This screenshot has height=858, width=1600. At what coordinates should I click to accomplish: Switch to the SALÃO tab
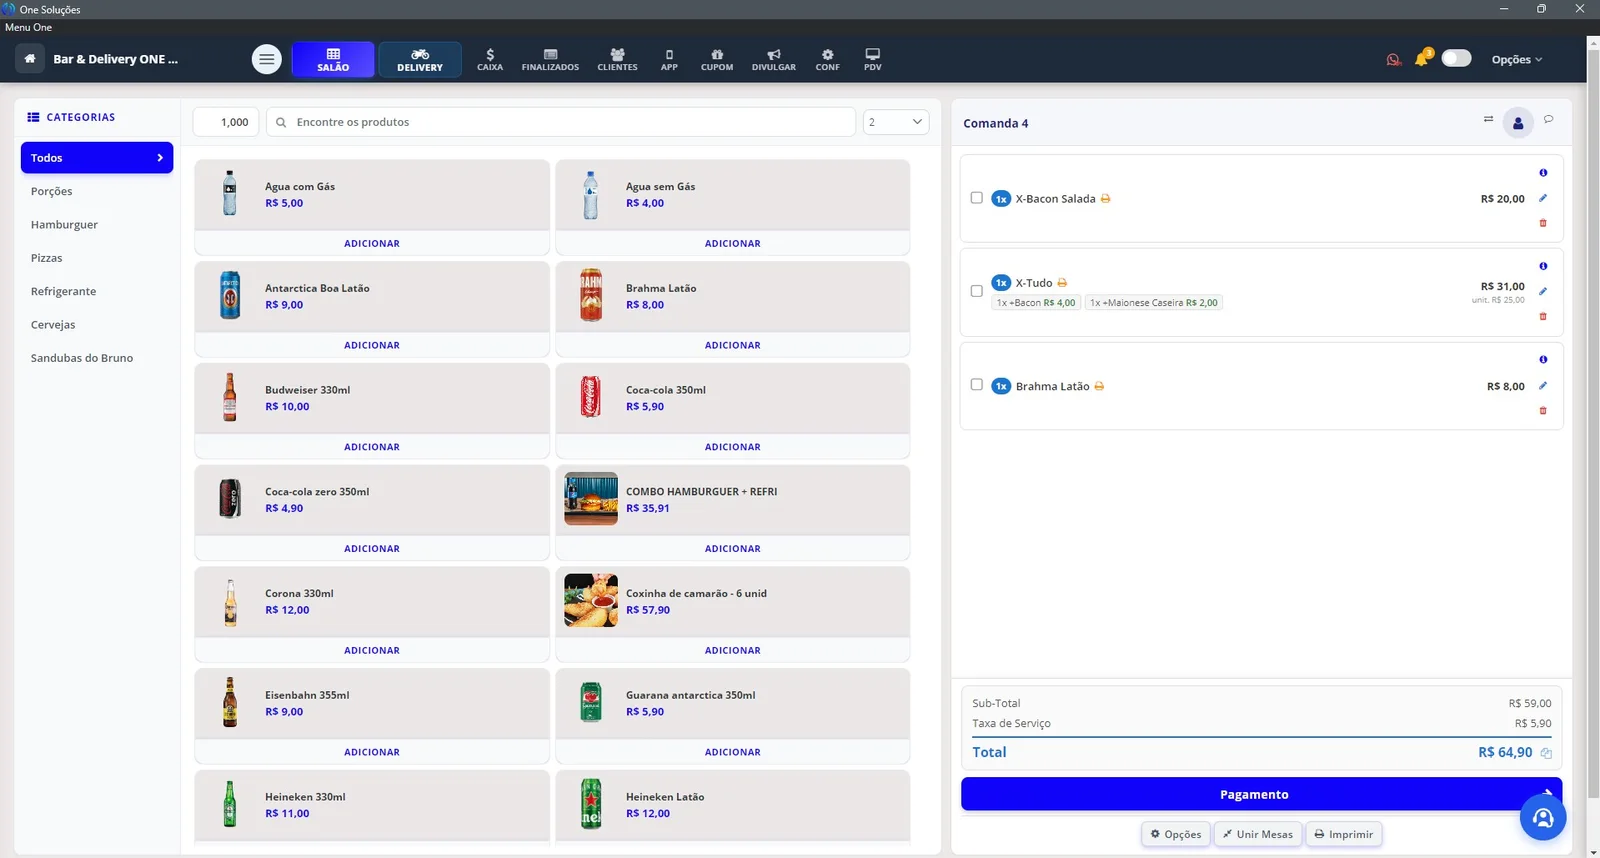point(333,60)
